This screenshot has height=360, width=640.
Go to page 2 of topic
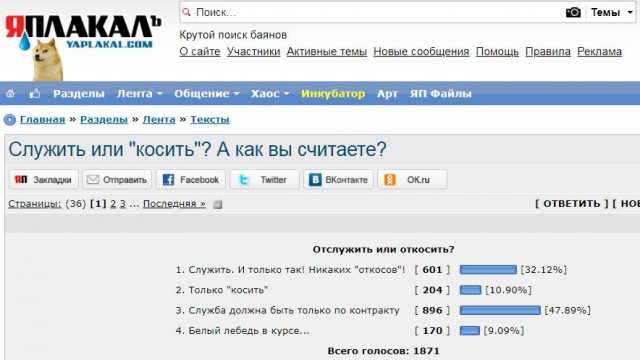(x=113, y=204)
